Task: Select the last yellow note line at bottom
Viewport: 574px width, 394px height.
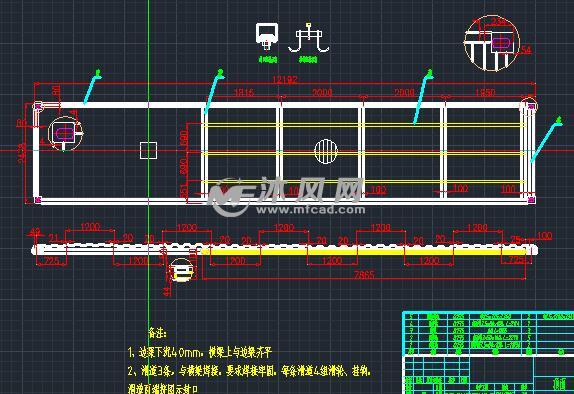Action: pyautogui.click(x=163, y=388)
